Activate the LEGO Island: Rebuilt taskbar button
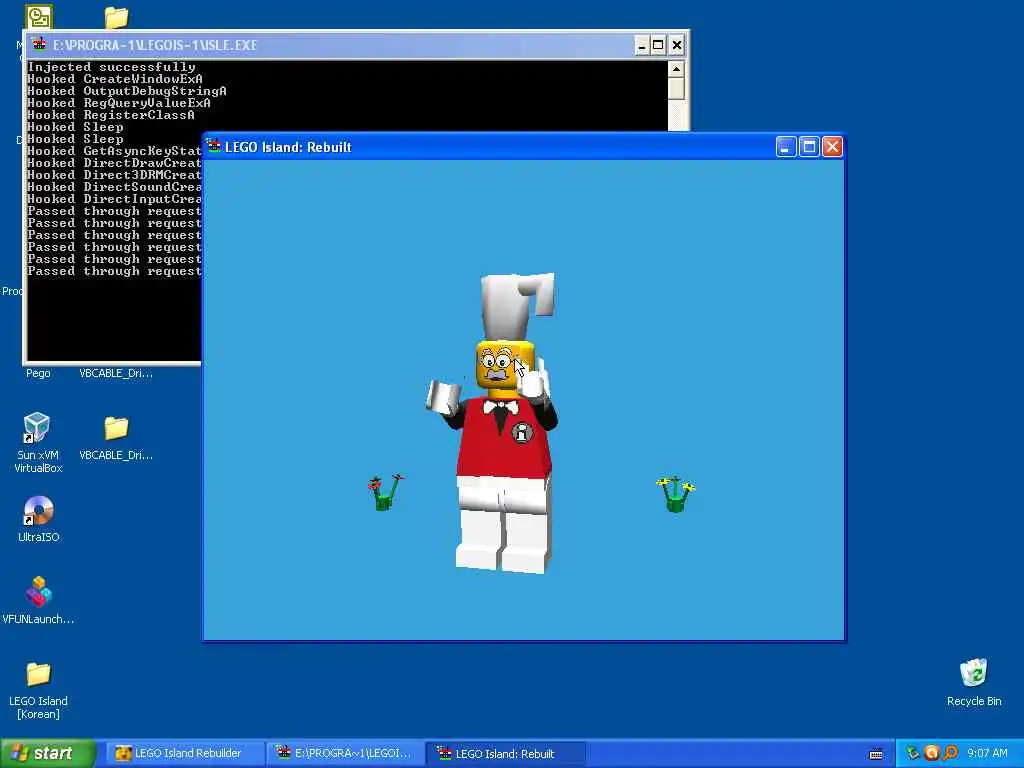The width and height of the screenshot is (1024, 768). click(505, 754)
